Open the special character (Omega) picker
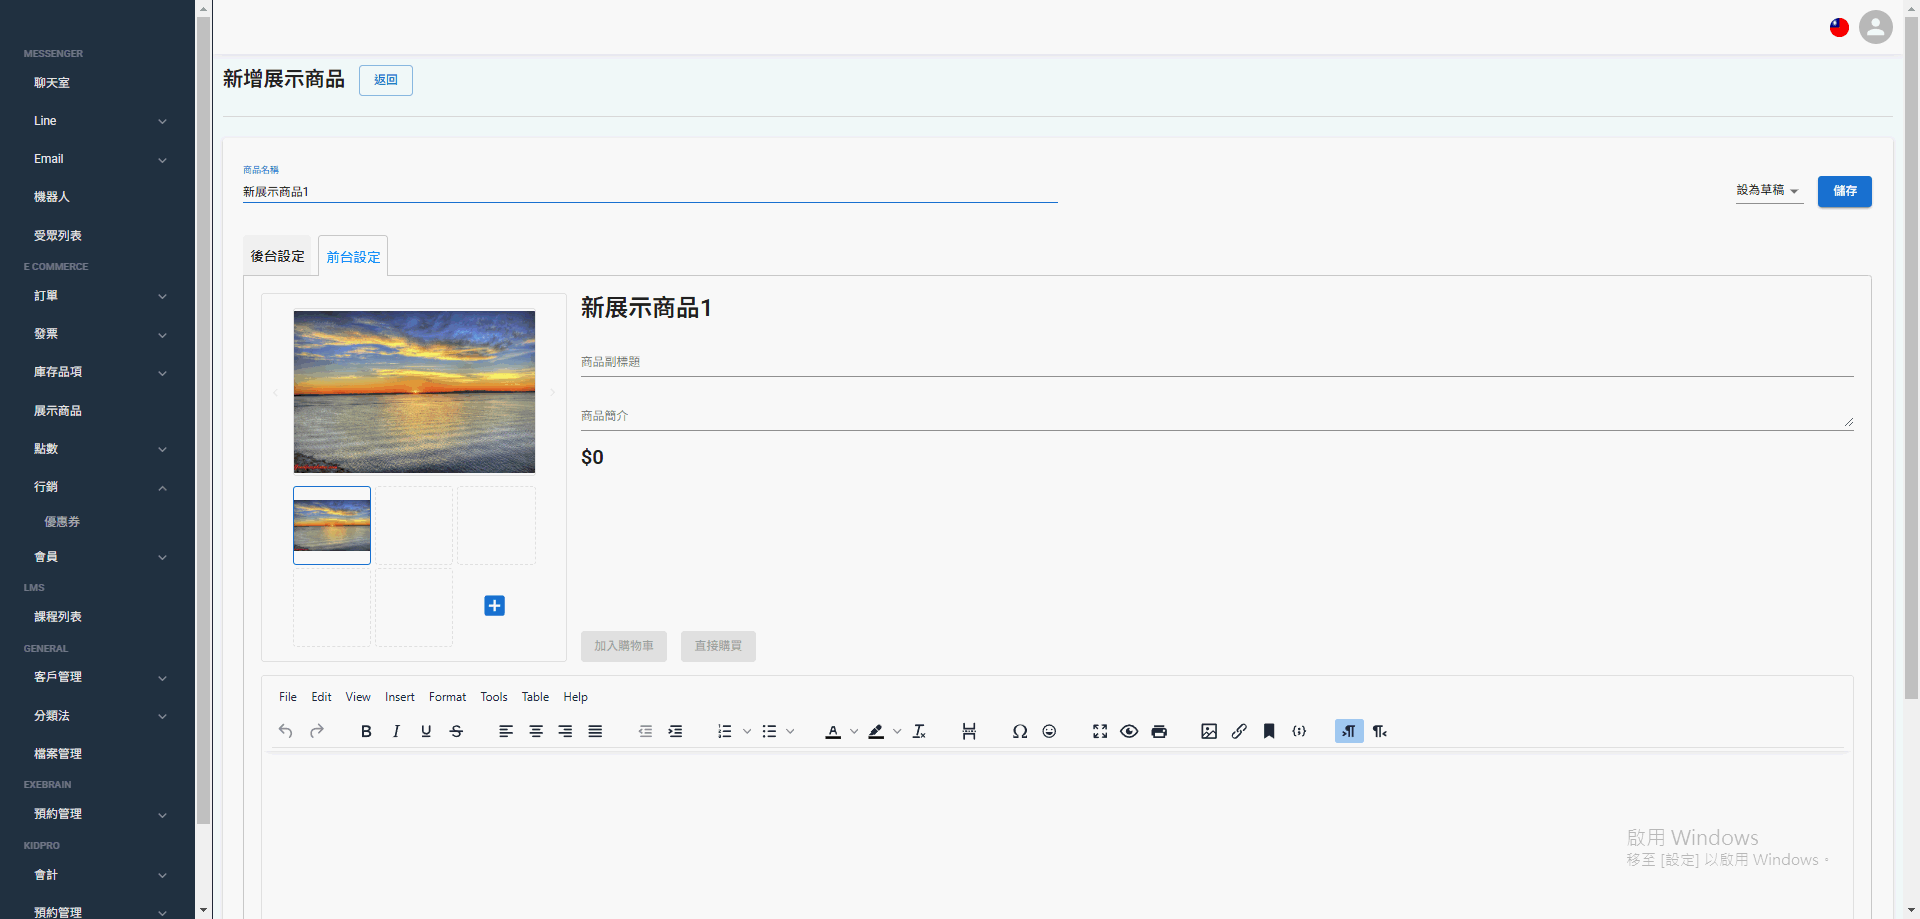This screenshot has width=1920, height=919. 1019,731
